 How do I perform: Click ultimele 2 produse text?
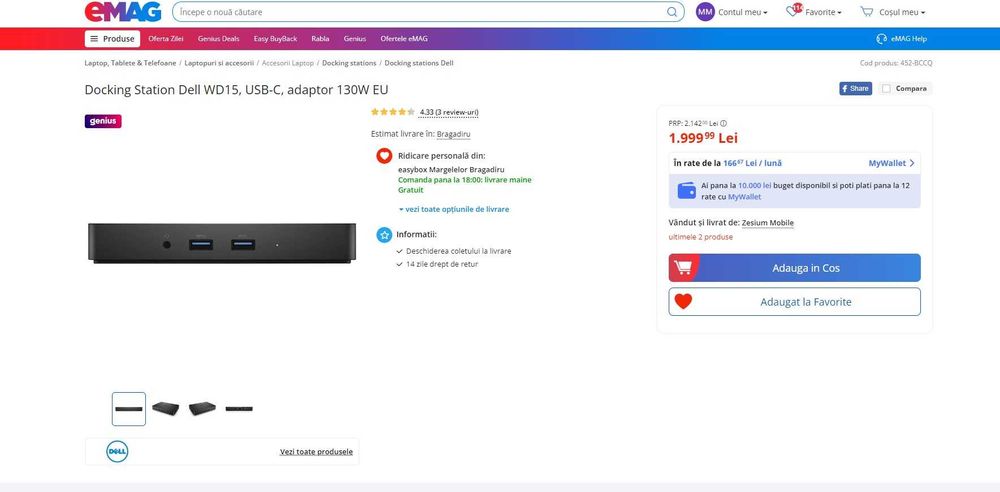point(700,237)
